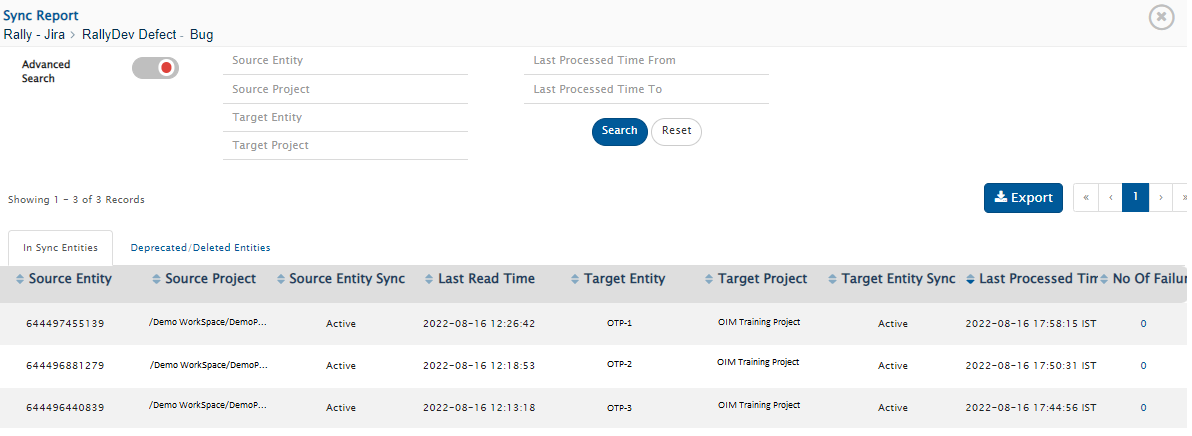Screen dimensions: 1192x436
Task: Export the sync report records
Action: (1022, 198)
